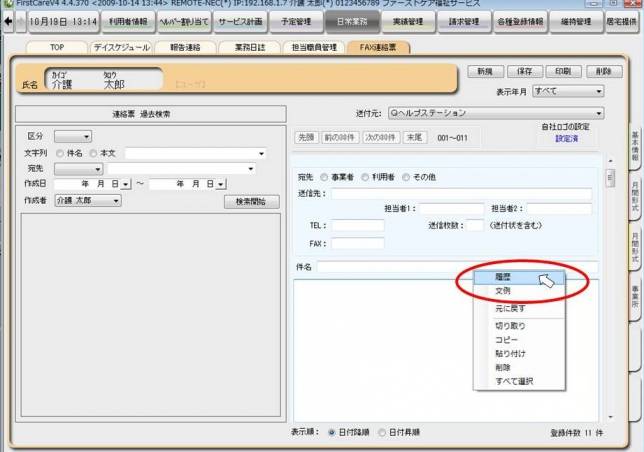Viewport: 644px width, 452px height.
Task: Select 本文 radio for text search
Action: pos(92,153)
